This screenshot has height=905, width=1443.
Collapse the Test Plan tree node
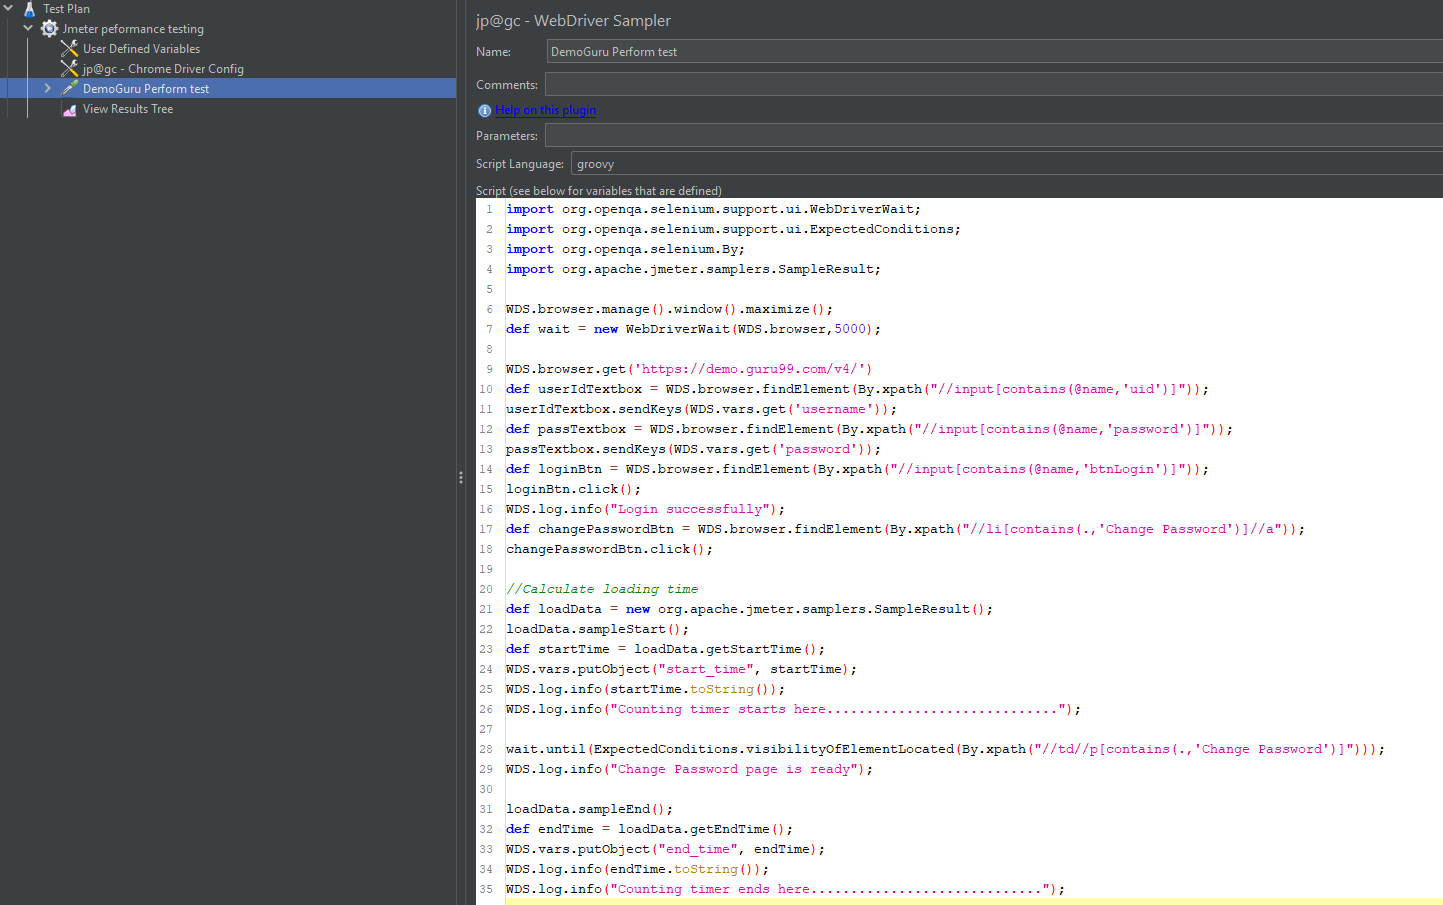click(8, 8)
